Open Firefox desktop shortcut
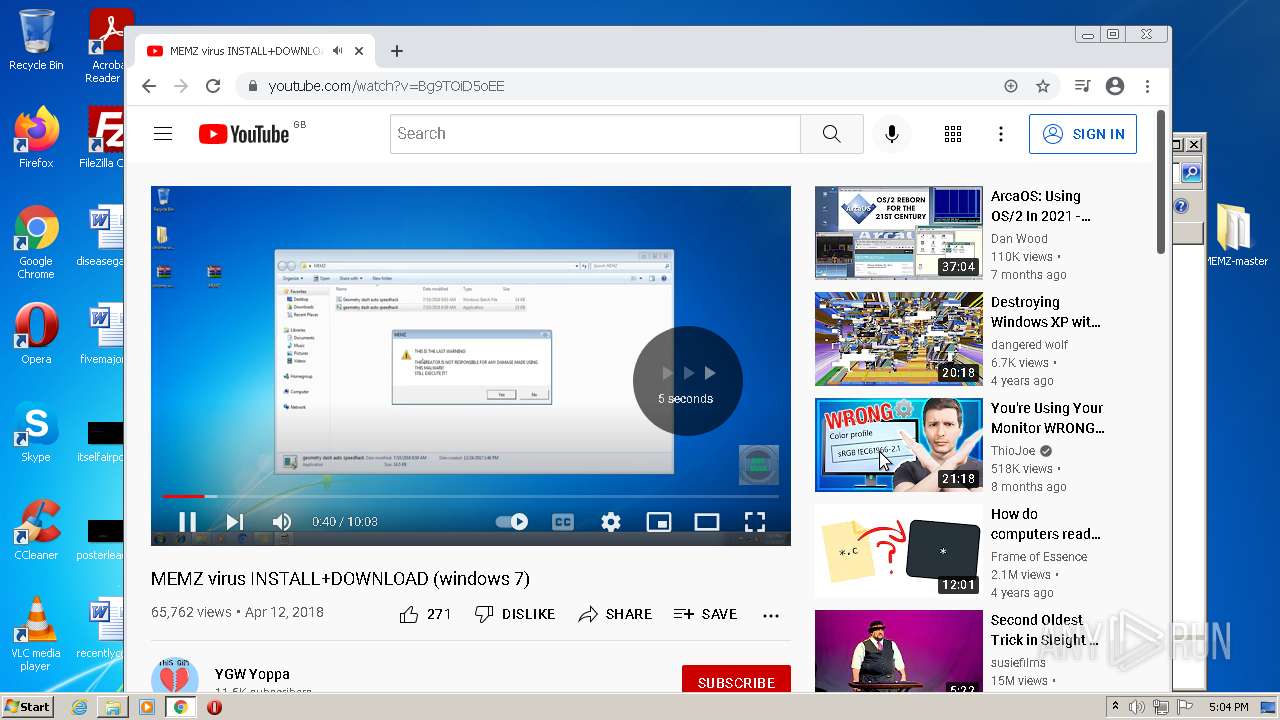Image resolution: width=1280 pixels, height=720 pixels. [36, 138]
